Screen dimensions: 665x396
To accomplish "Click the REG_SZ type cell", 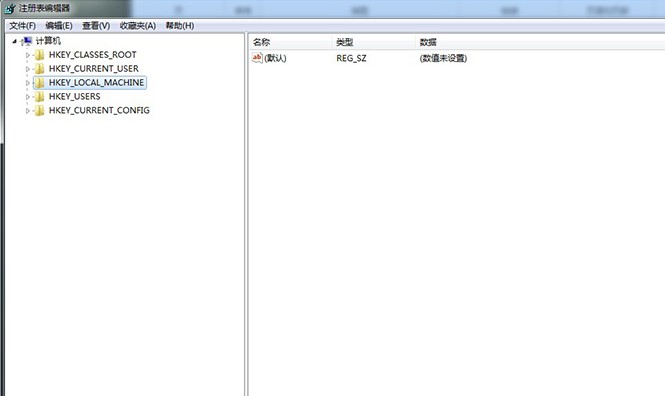I will tap(351, 58).
